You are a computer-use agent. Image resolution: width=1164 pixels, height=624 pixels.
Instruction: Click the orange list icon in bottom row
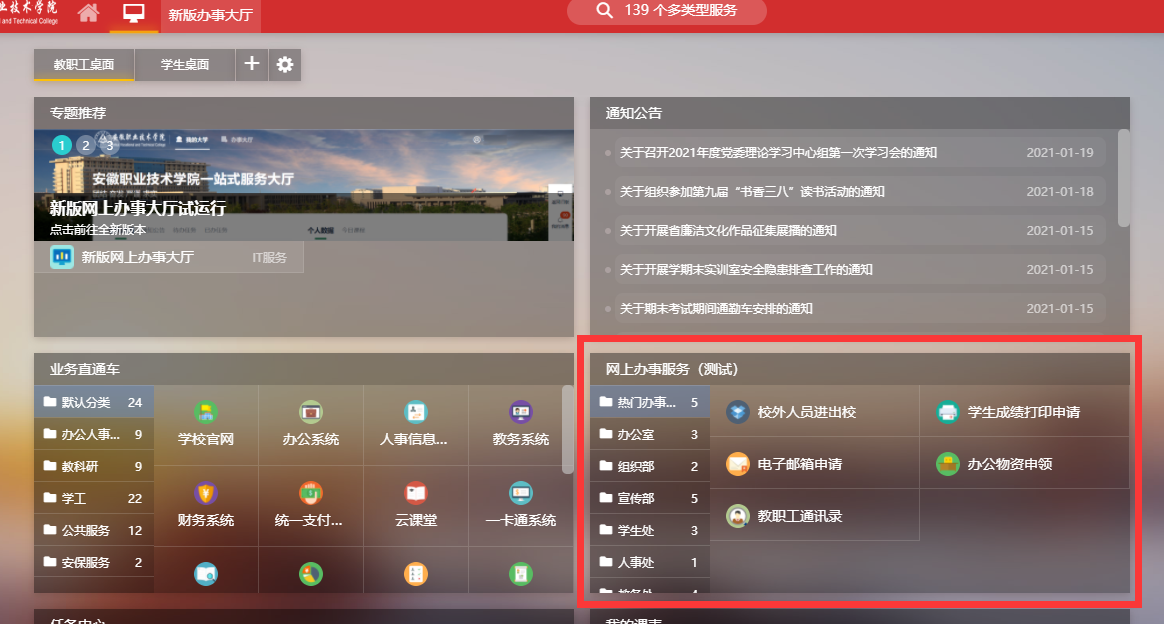(x=416, y=574)
